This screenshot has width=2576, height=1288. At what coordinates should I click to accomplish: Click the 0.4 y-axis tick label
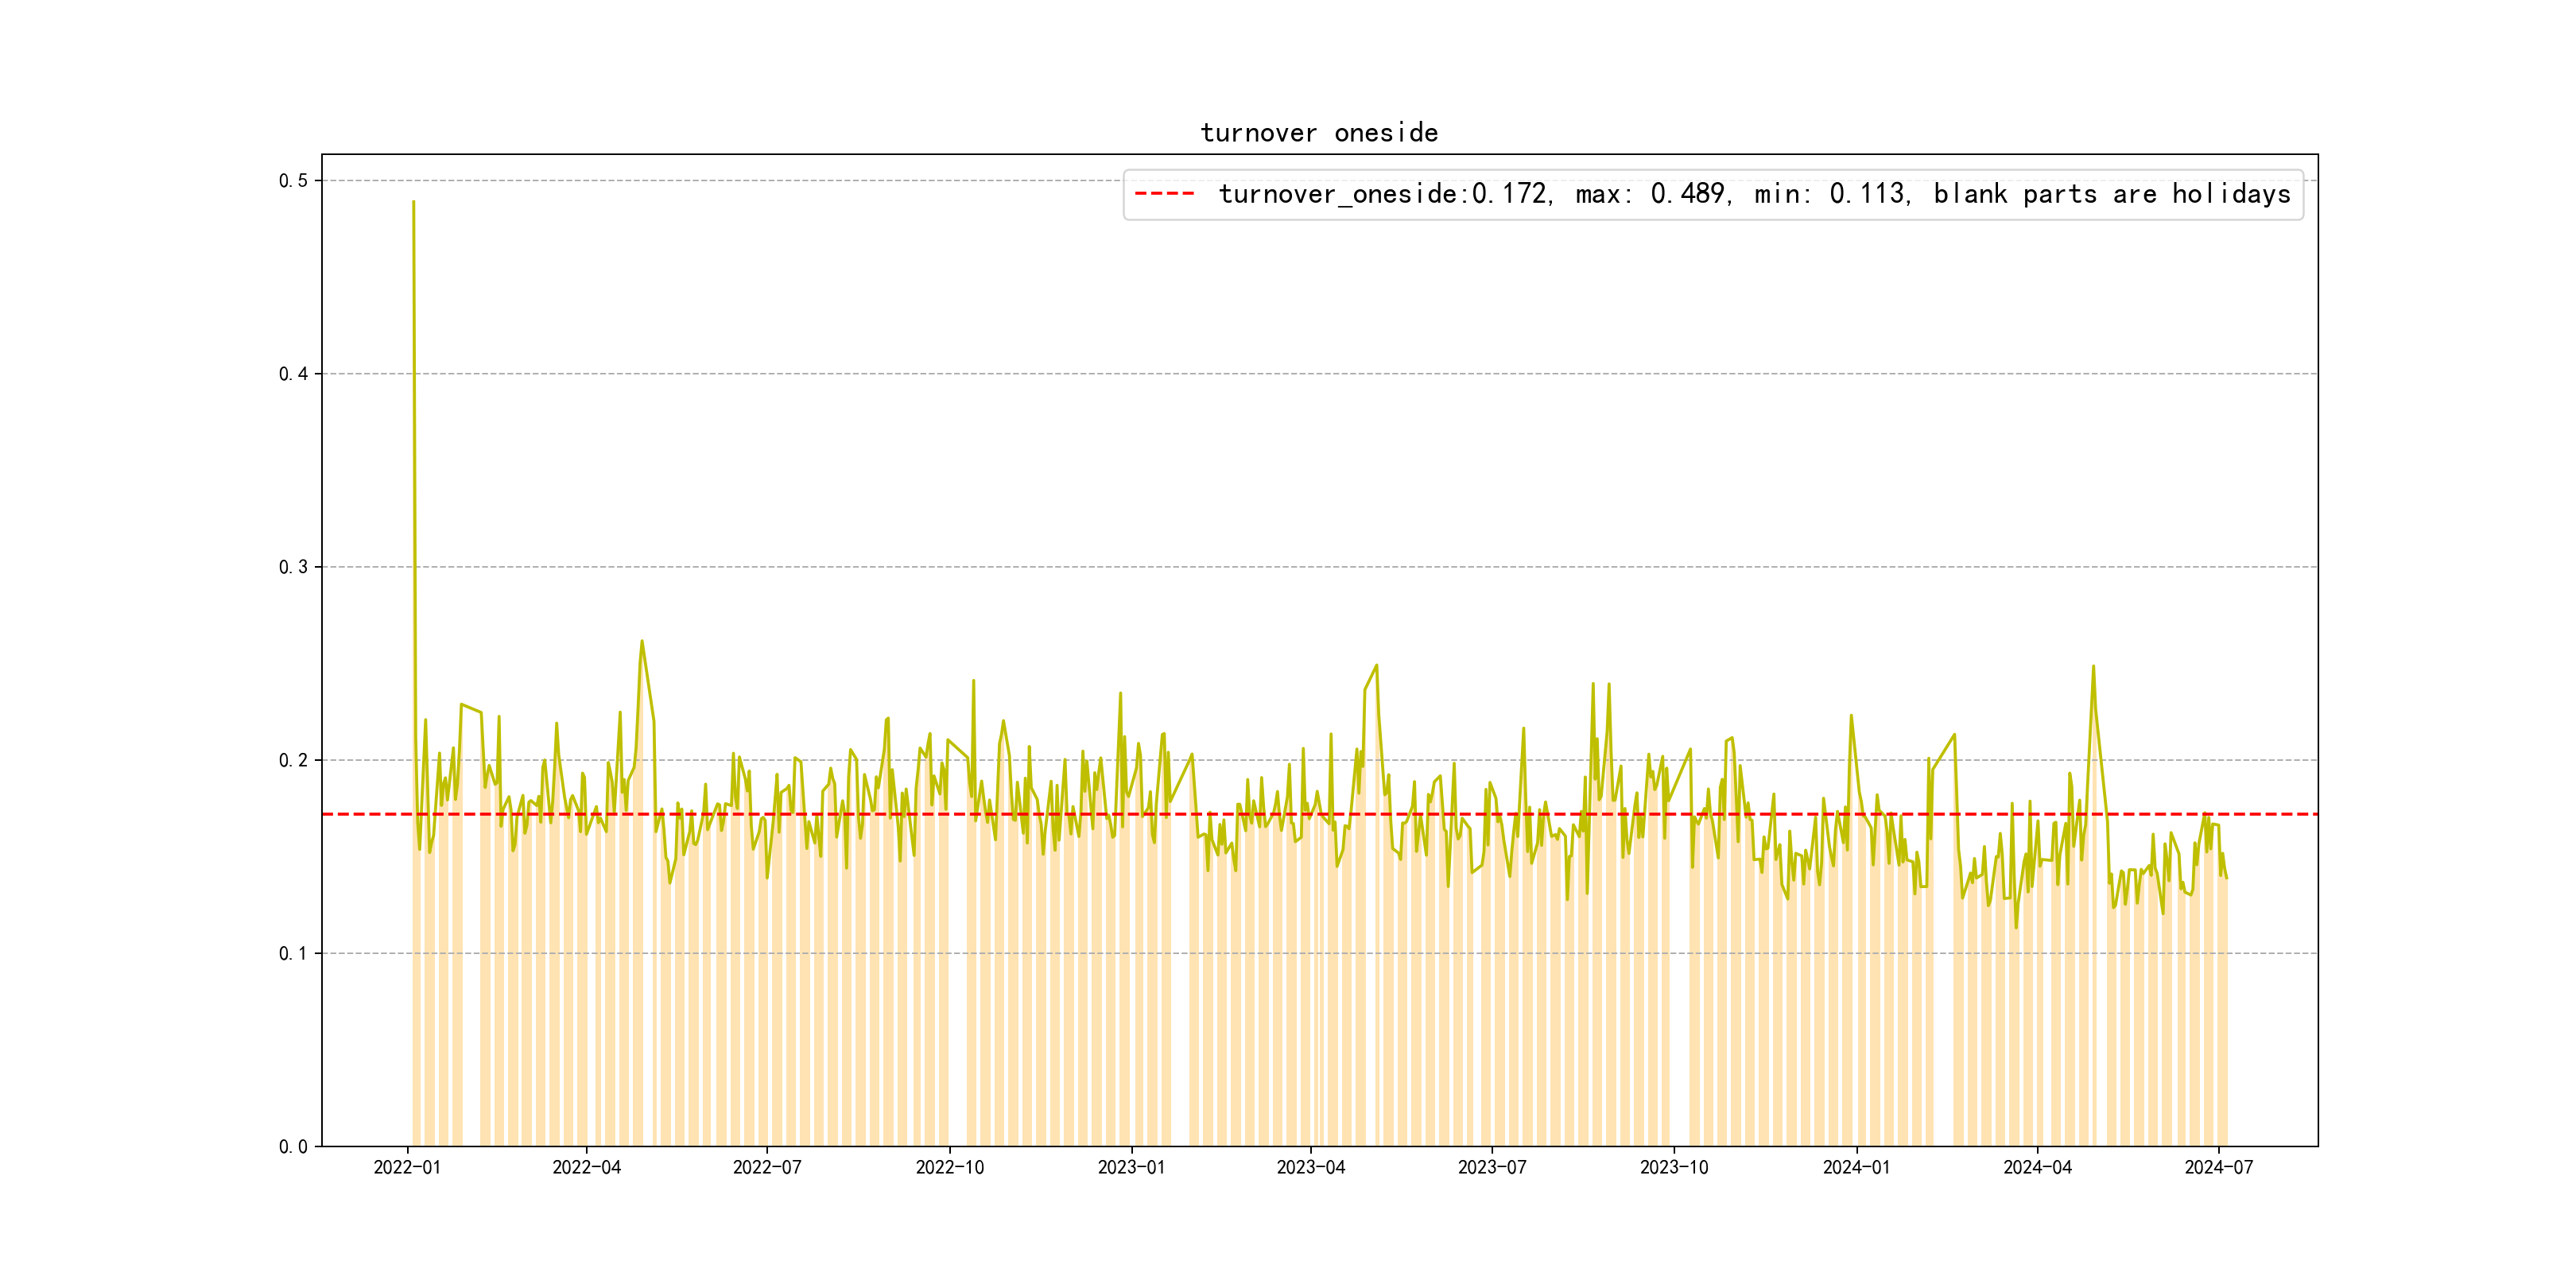pos(293,374)
